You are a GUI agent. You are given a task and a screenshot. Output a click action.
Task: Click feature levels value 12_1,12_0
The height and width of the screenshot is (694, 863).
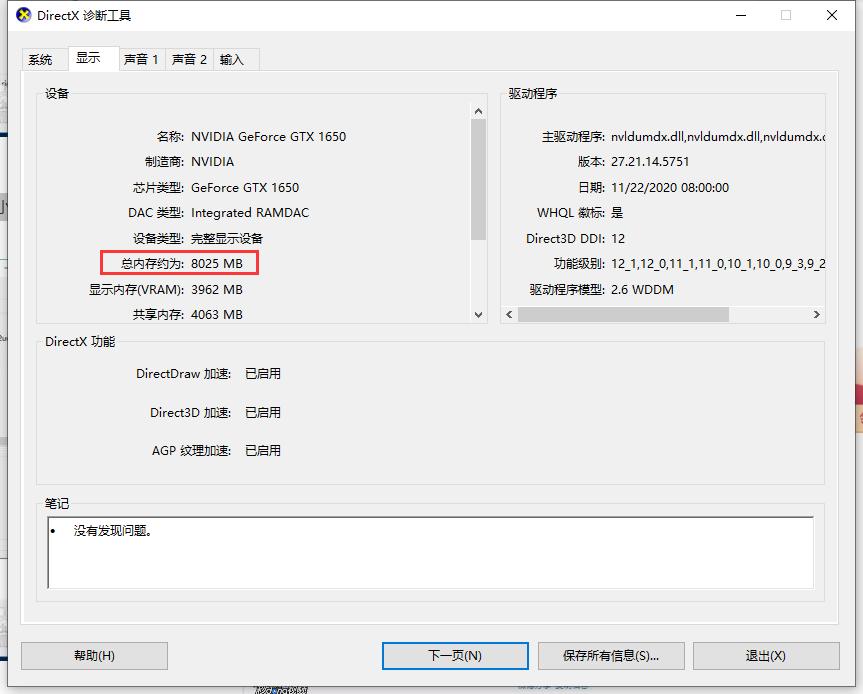[718, 264]
